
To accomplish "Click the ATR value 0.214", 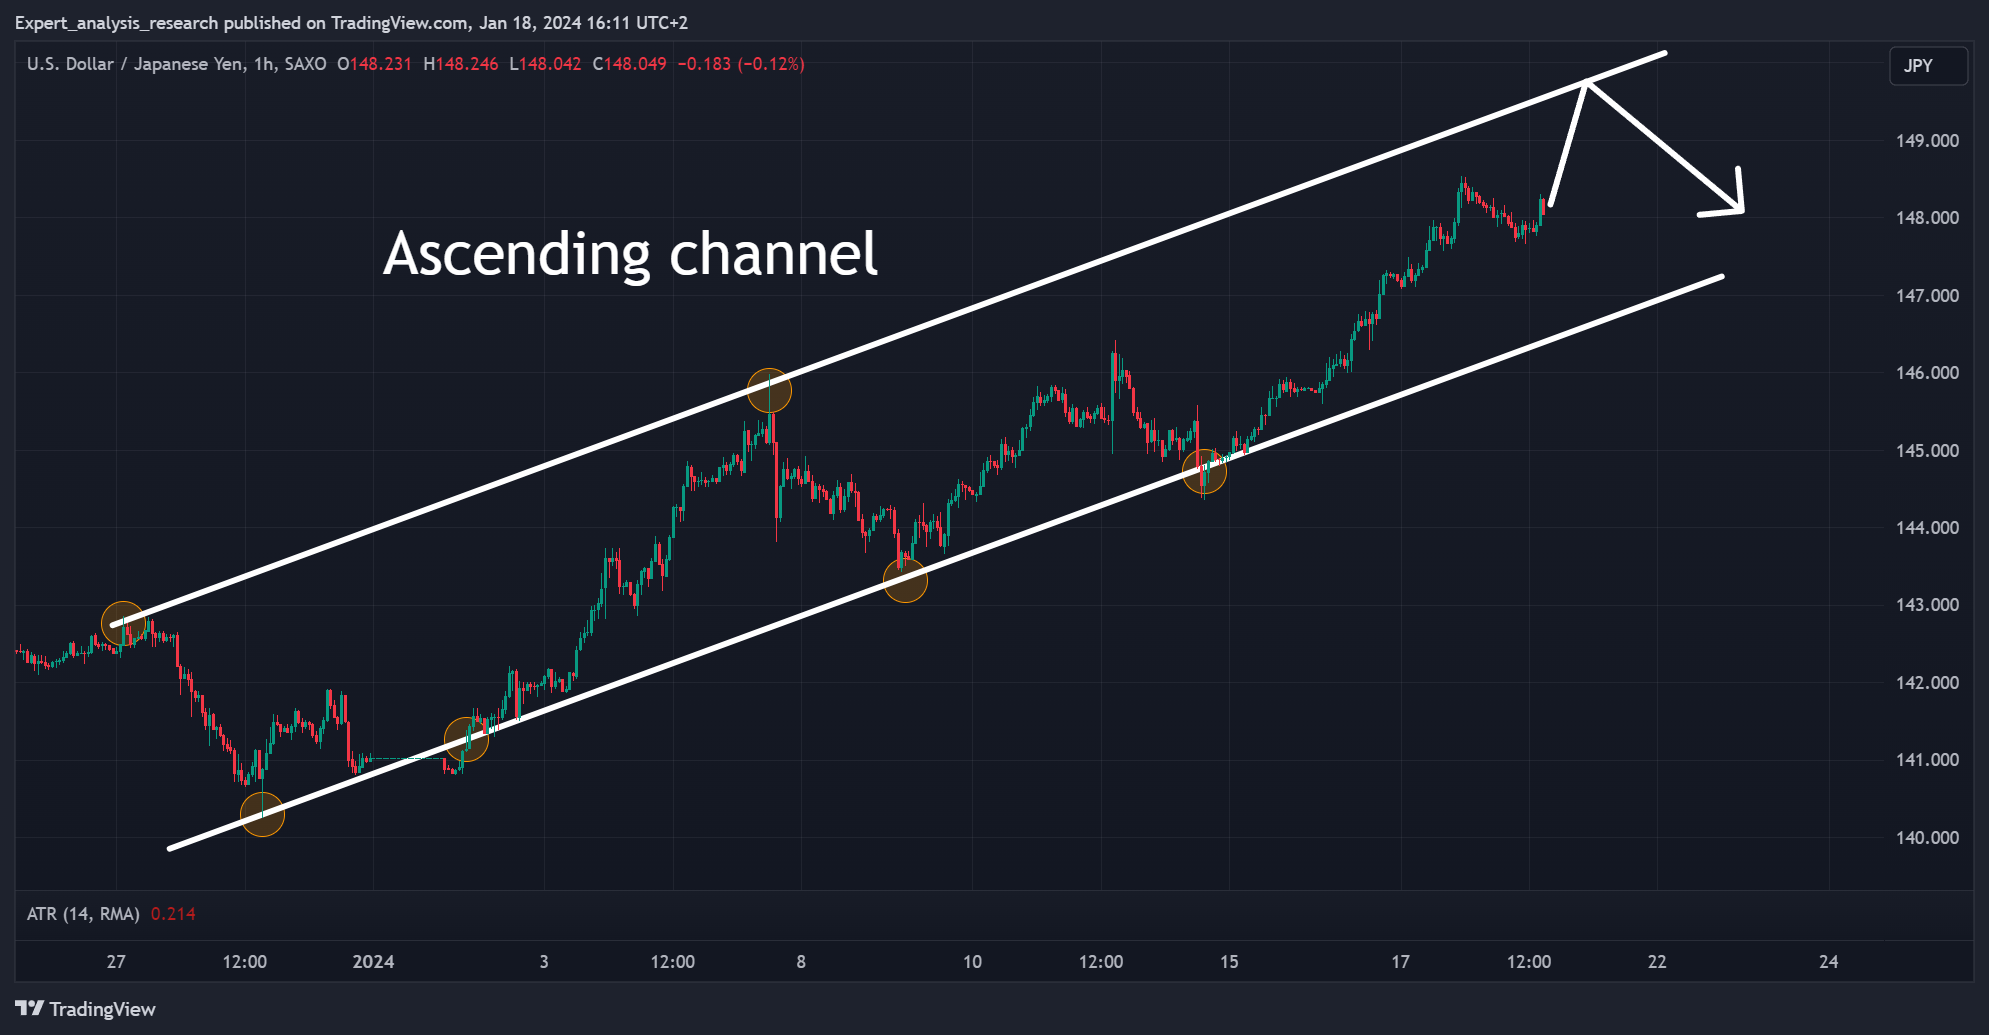I will [x=173, y=914].
